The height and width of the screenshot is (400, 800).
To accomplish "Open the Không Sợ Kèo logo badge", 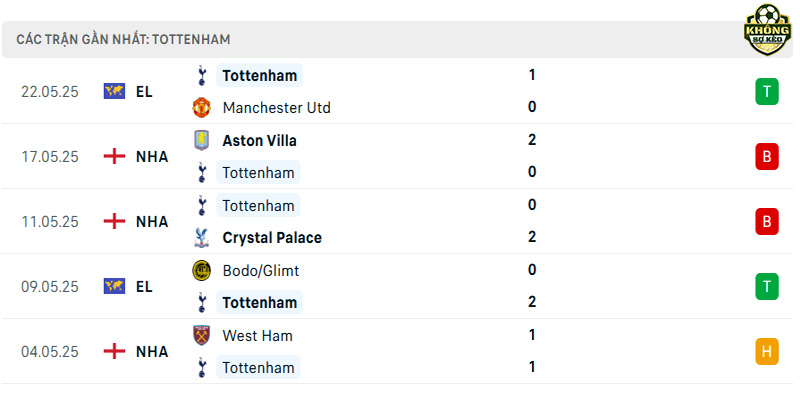I will tap(767, 30).
